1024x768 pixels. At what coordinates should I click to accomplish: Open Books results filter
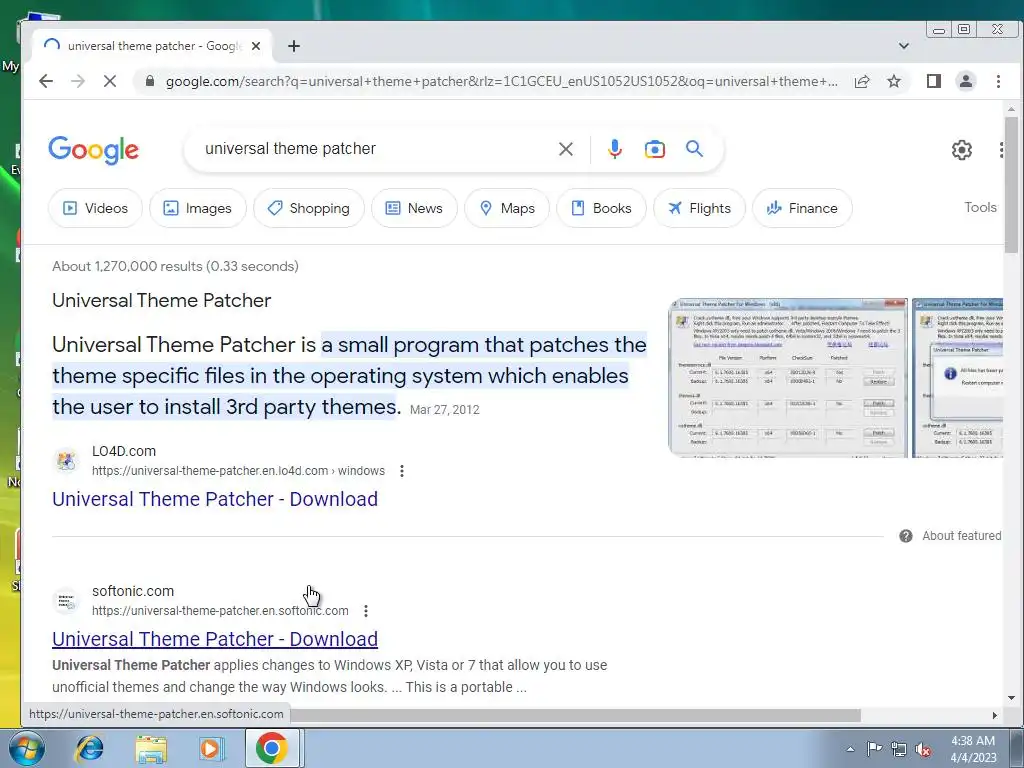pyautogui.click(x=601, y=208)
